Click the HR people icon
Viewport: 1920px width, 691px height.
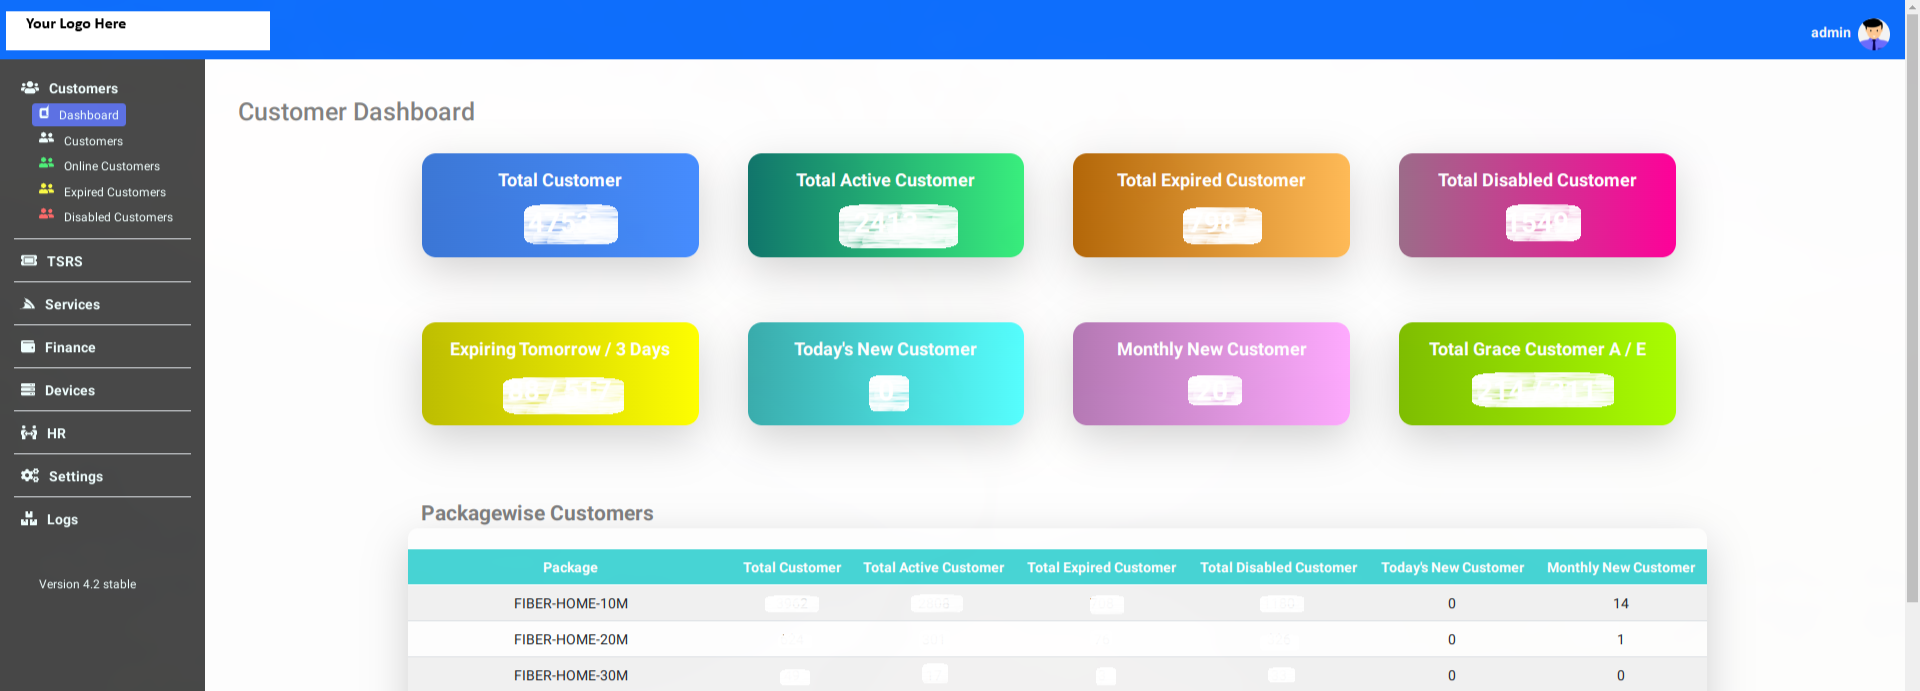pyautogui.click(x=29, y=433)
